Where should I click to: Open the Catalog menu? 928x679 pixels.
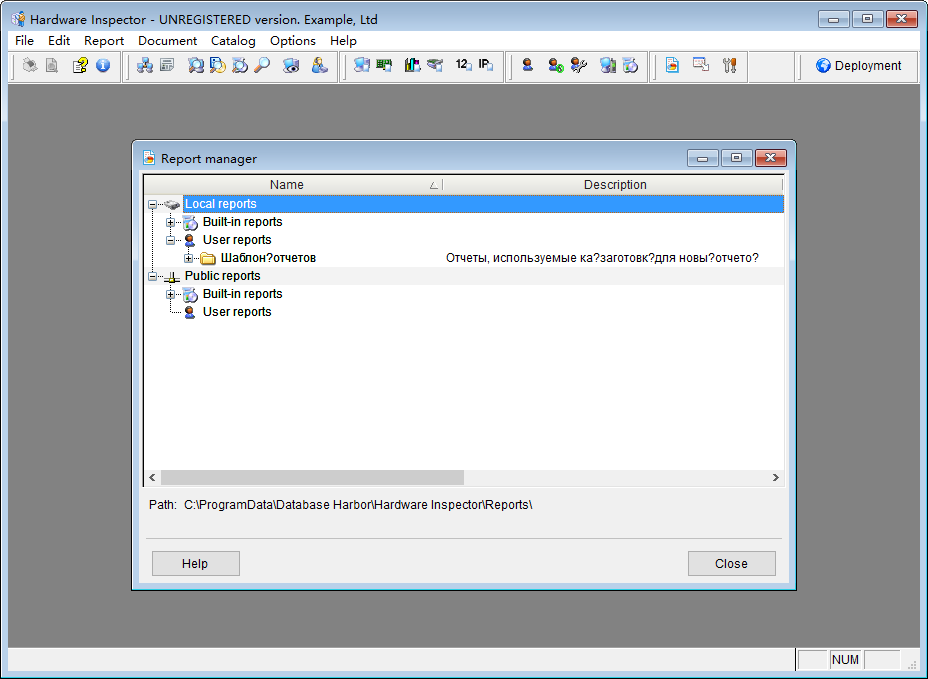(233, 41)
